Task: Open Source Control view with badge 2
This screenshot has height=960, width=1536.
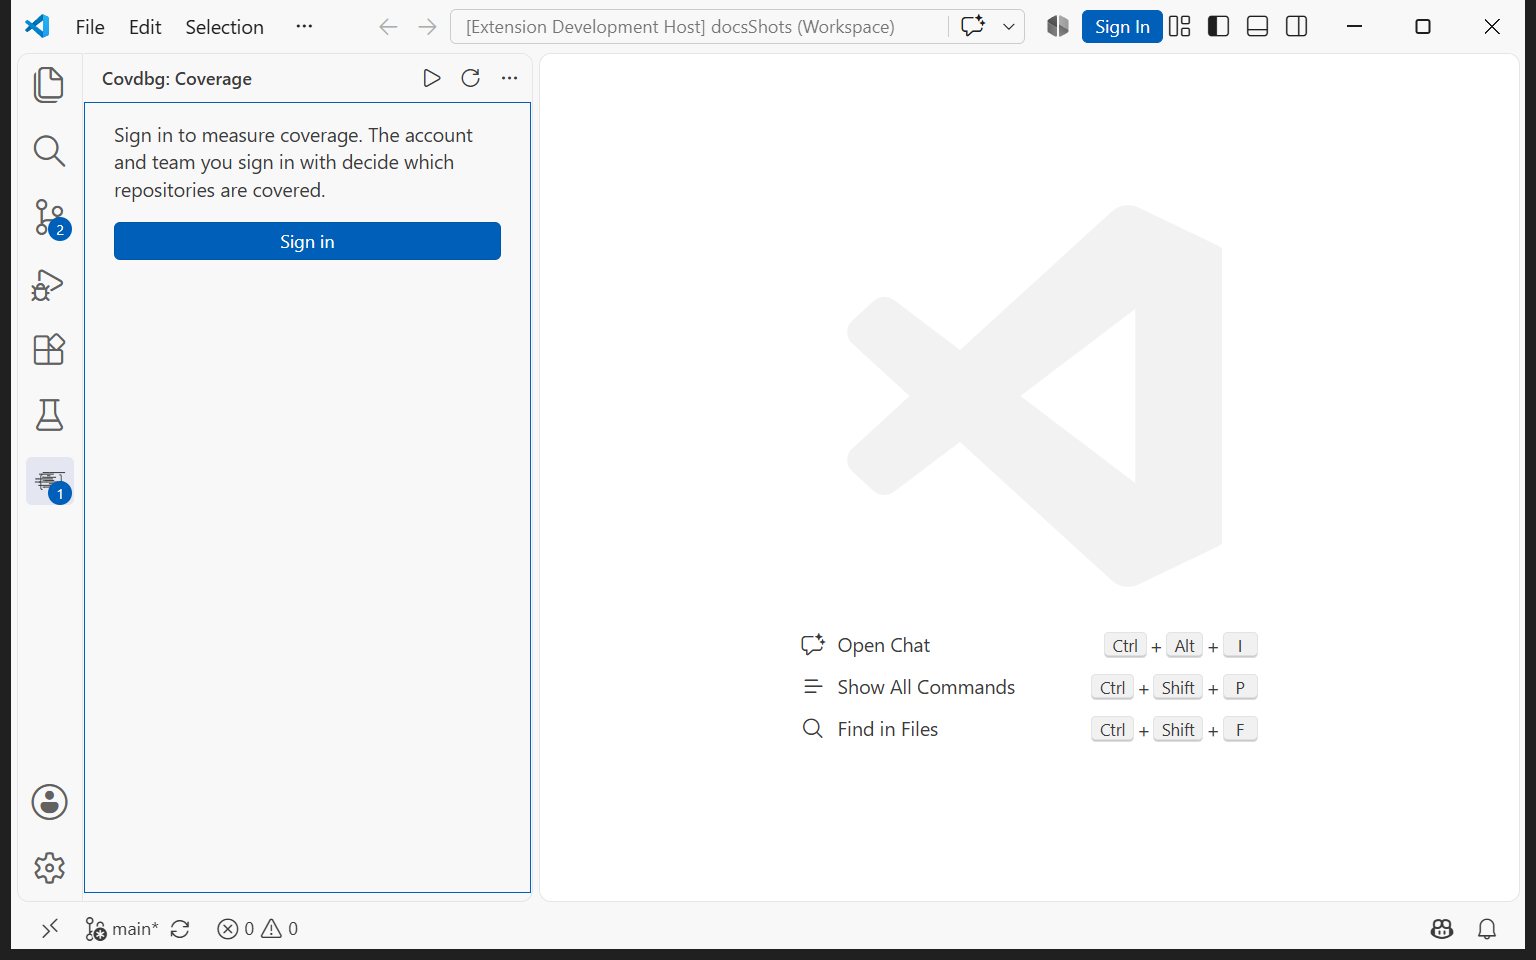Action: click(x=49, y=217)
